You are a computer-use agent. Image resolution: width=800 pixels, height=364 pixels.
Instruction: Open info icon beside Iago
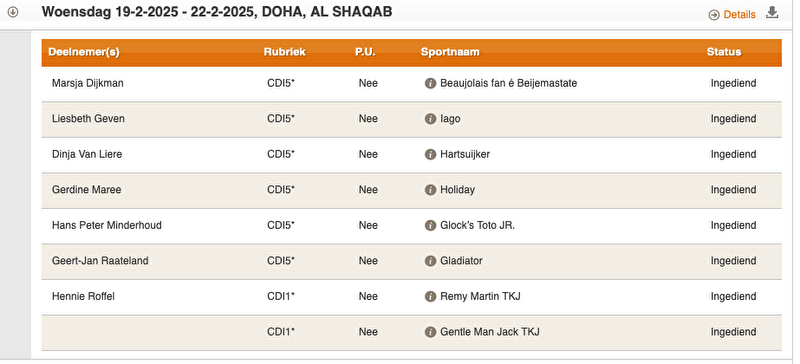[431, 119]
